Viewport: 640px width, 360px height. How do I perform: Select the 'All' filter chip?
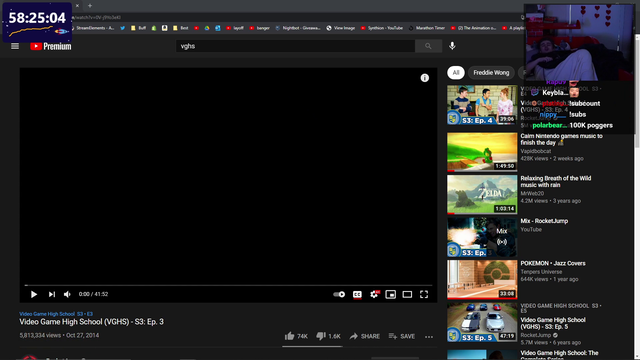[456, 73]
